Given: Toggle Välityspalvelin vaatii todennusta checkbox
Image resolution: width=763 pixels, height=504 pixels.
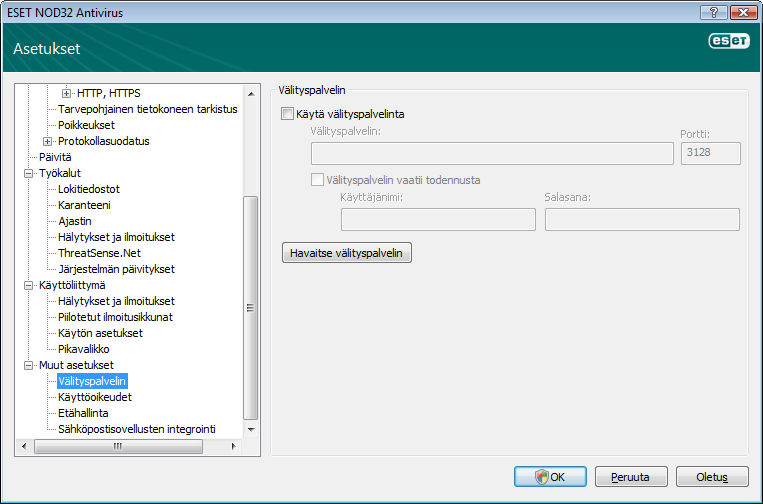Looking at the screenshot, I should (x=317, y=180).
